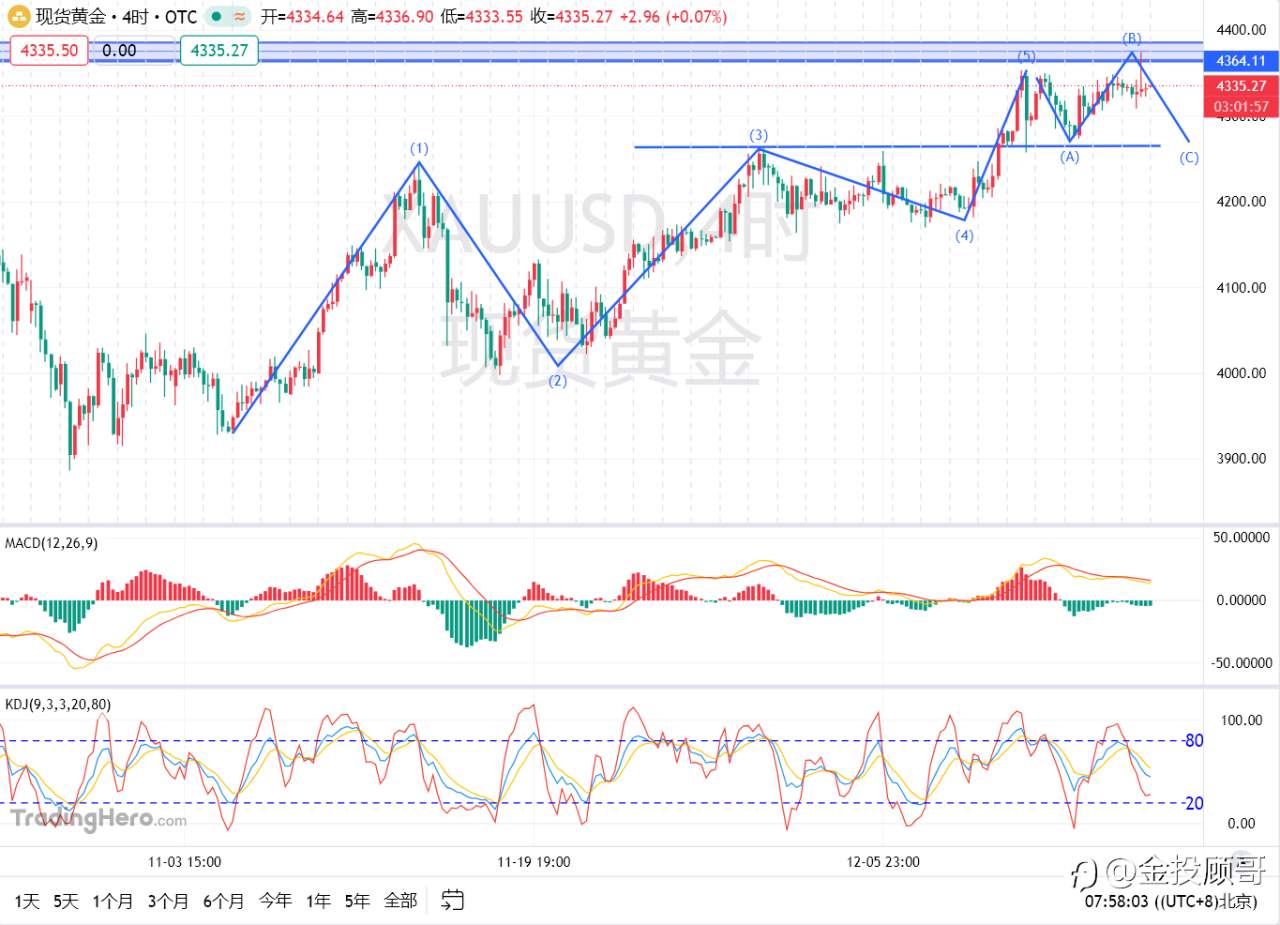Open the 全部 range option
Image resolution: width=1280 pixels, height=925 pixels.
pyautogui.click(x=401, y=900)
